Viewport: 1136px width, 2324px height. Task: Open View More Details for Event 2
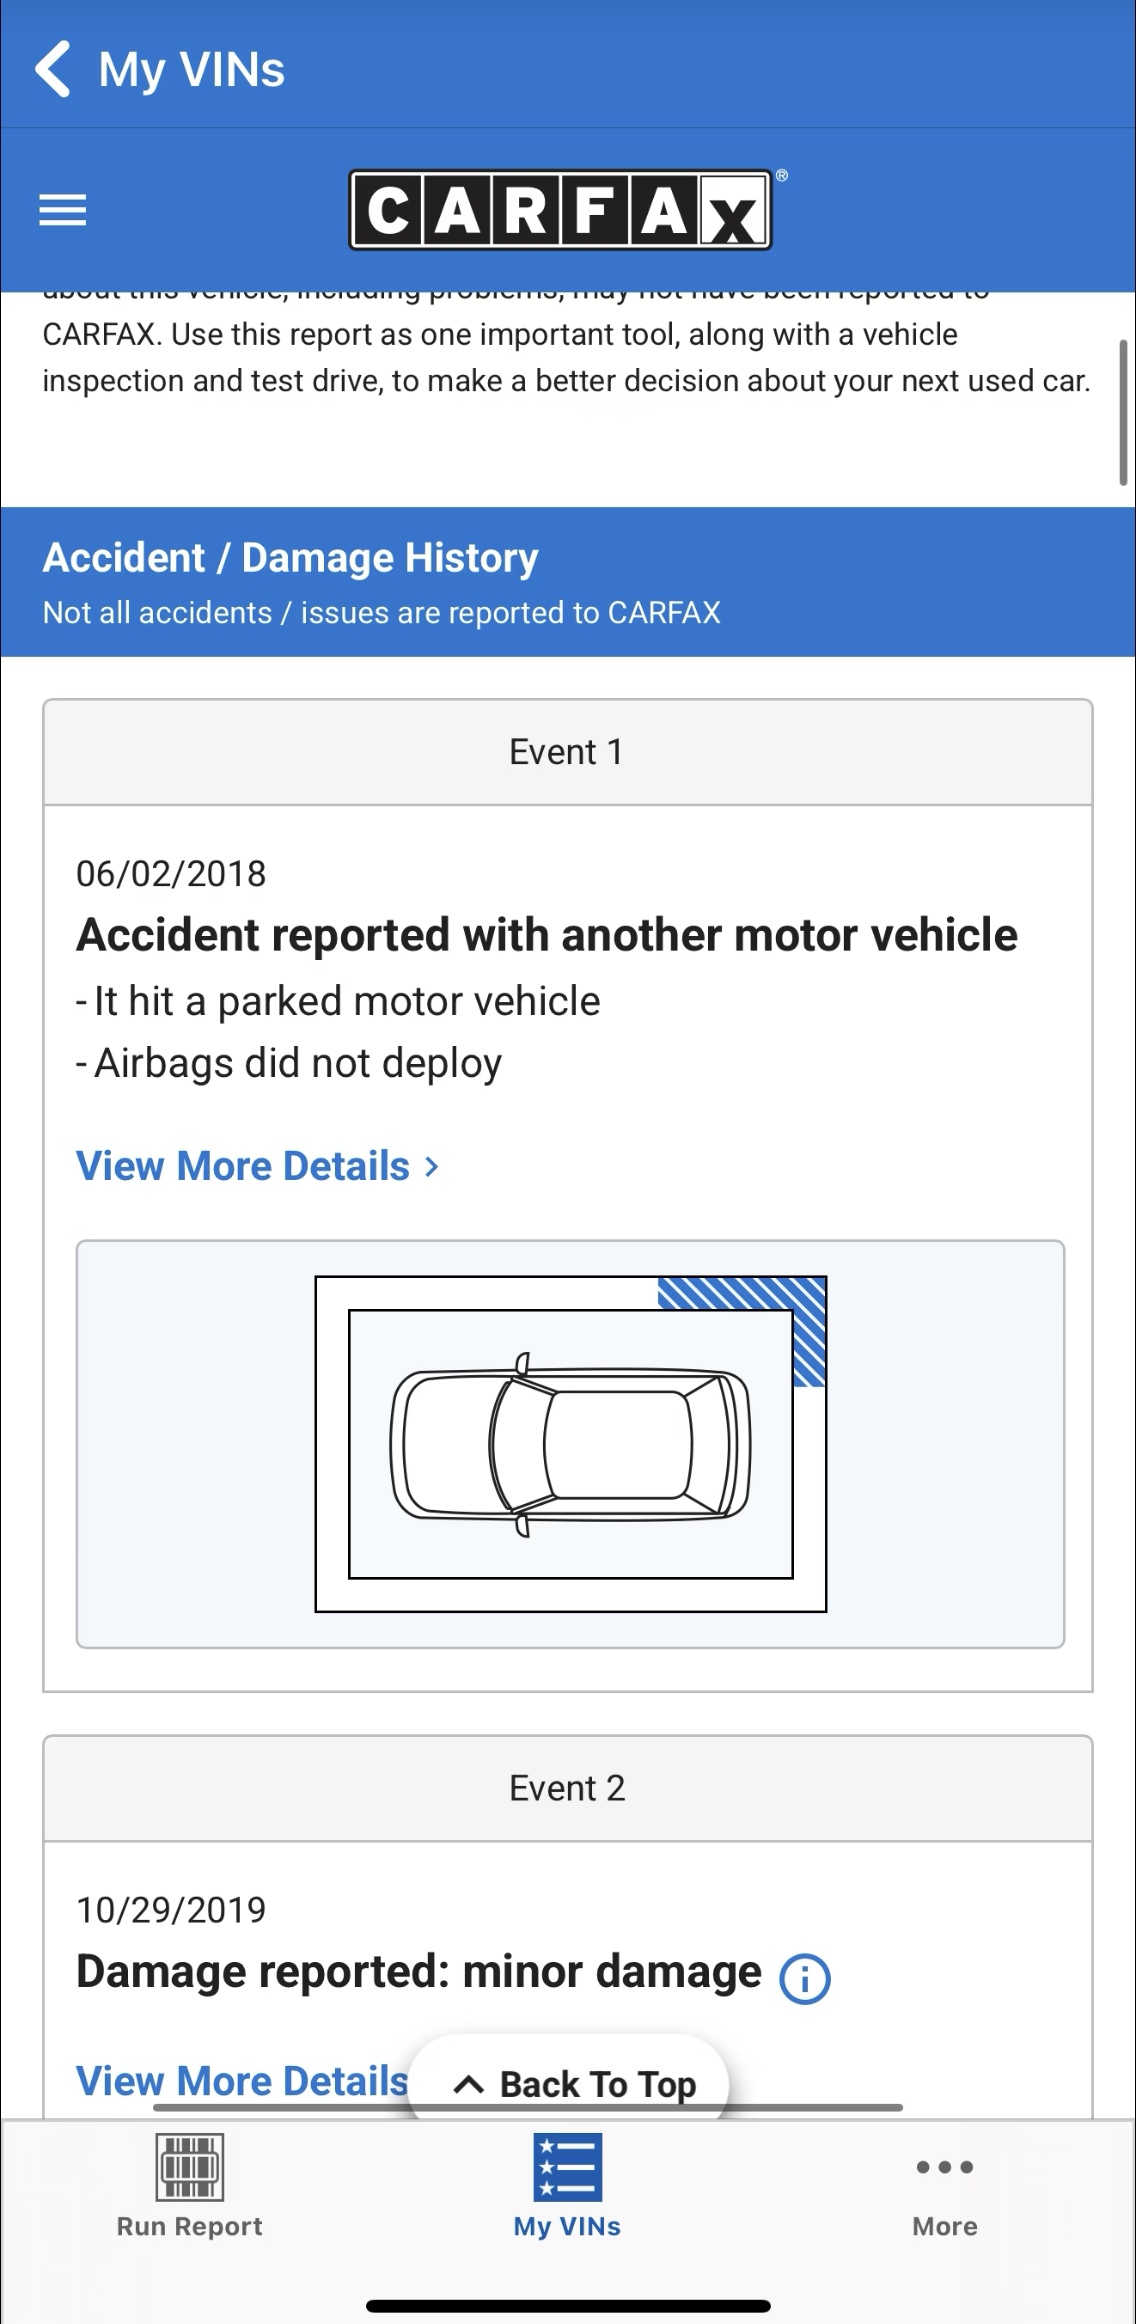pos(242,2081)
